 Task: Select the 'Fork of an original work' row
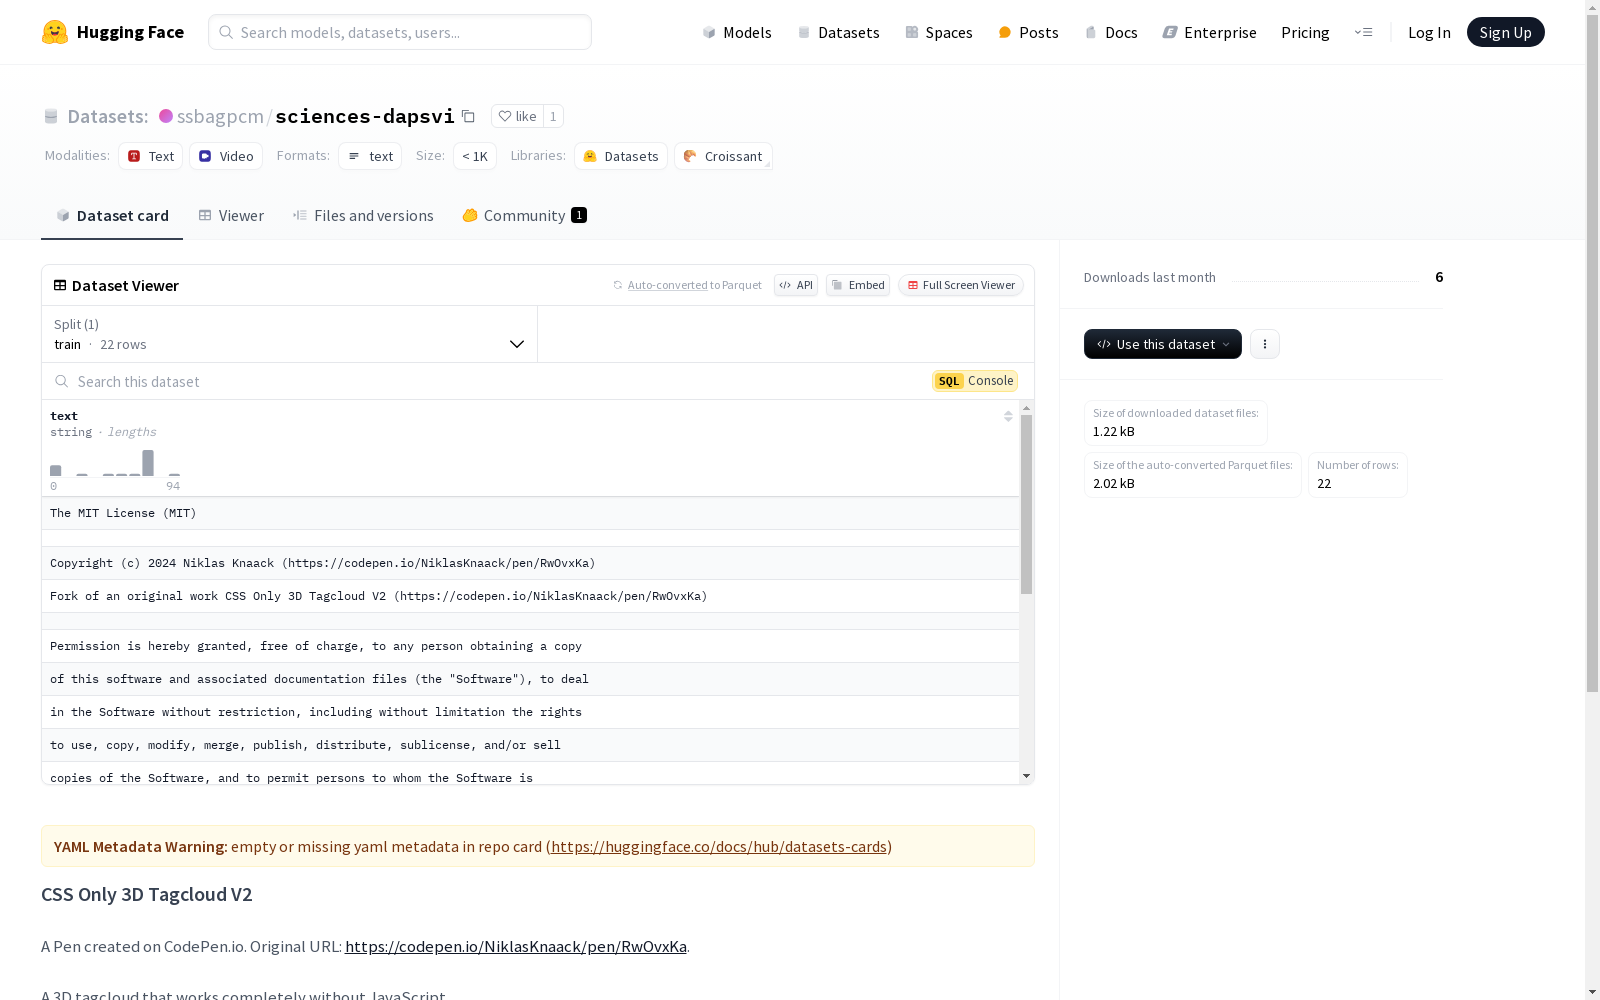(530, 596)
